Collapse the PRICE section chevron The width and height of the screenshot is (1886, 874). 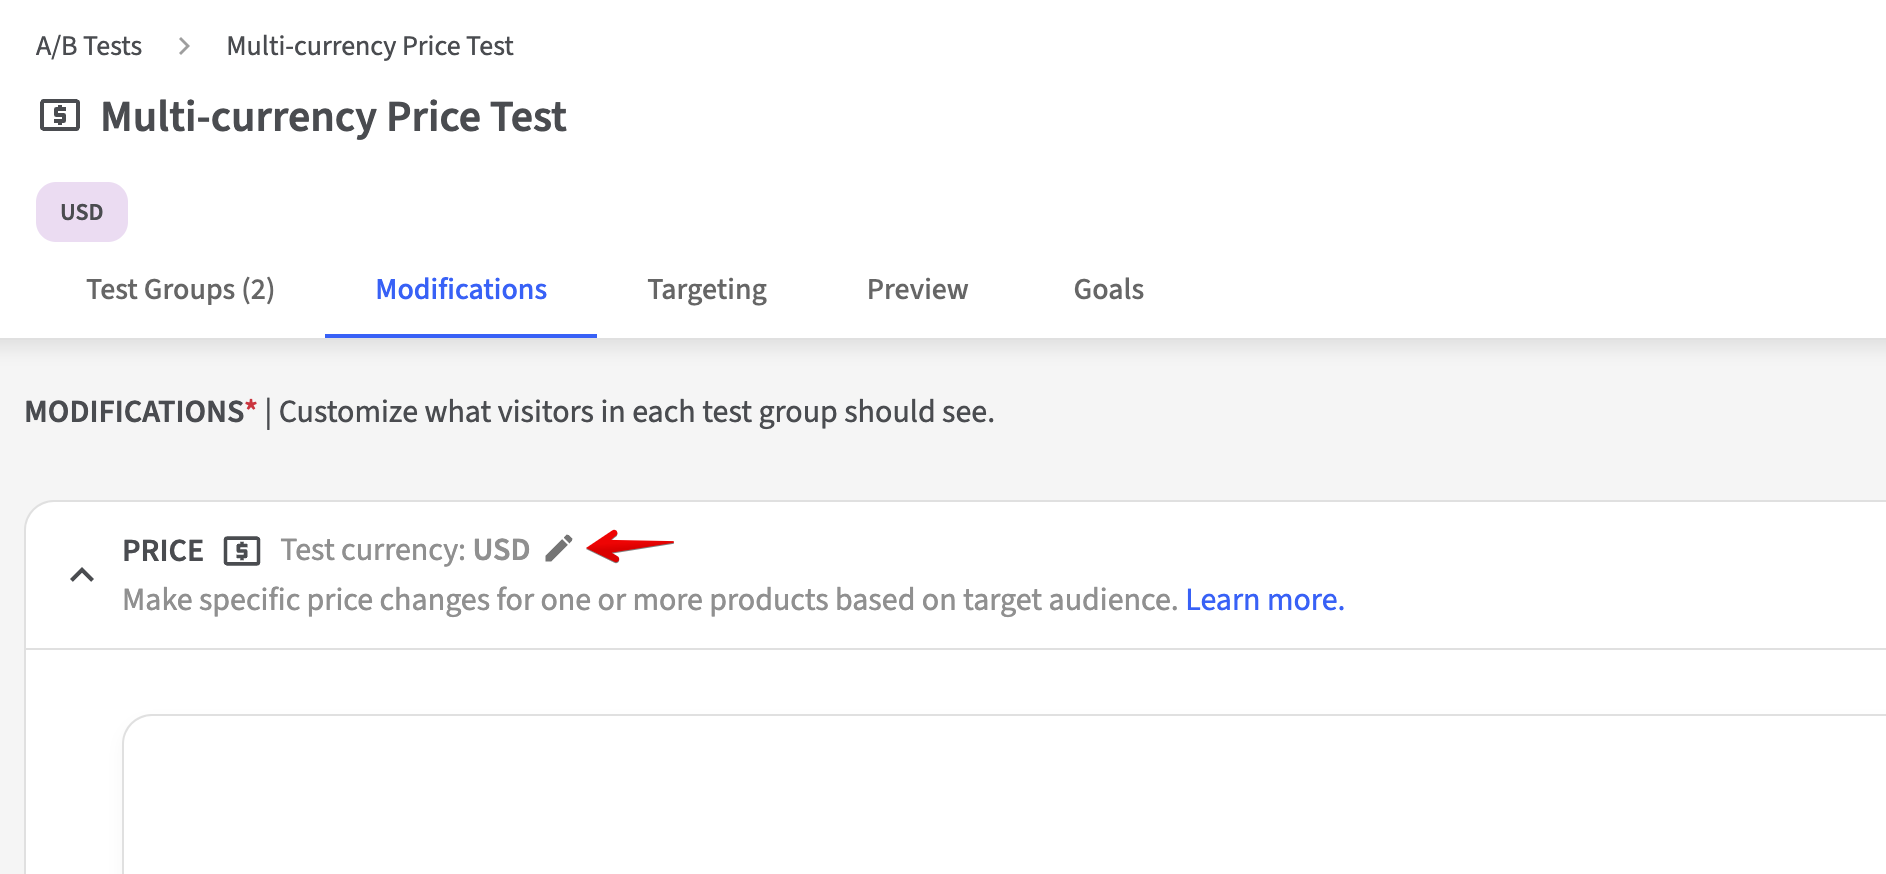click(x=82, y=575)
